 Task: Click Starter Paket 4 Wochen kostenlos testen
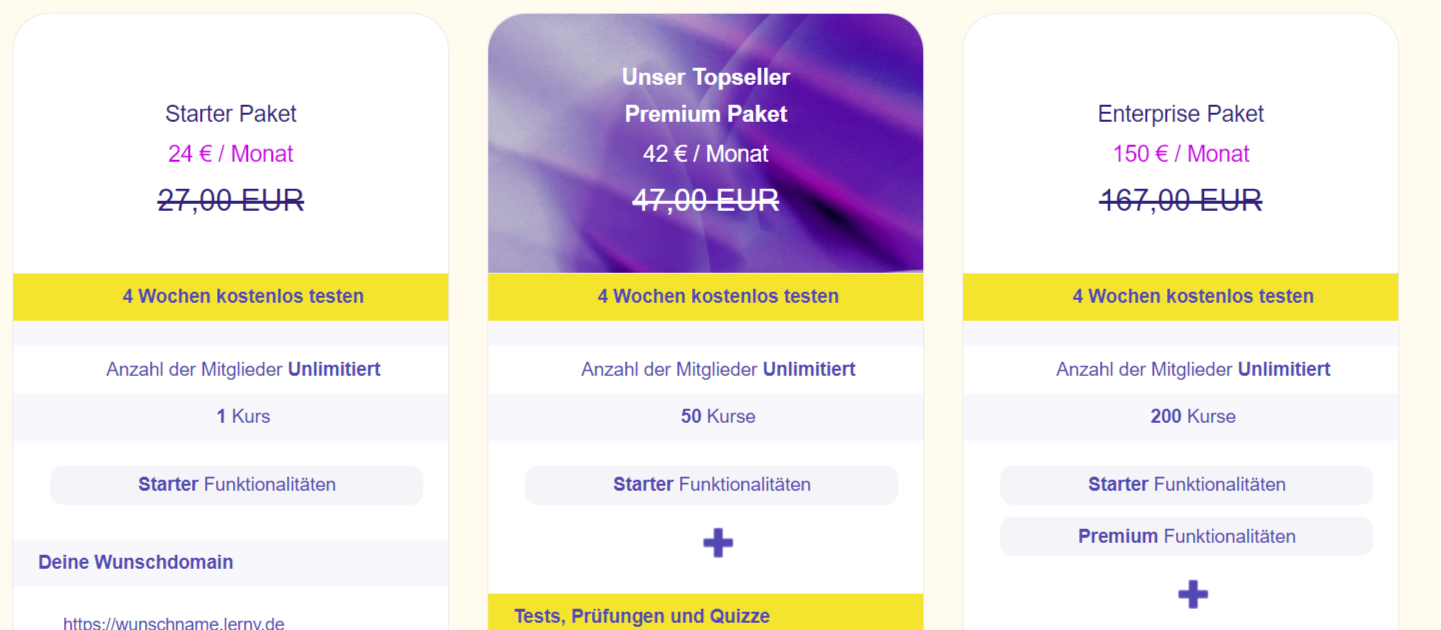tap(231, 296)
